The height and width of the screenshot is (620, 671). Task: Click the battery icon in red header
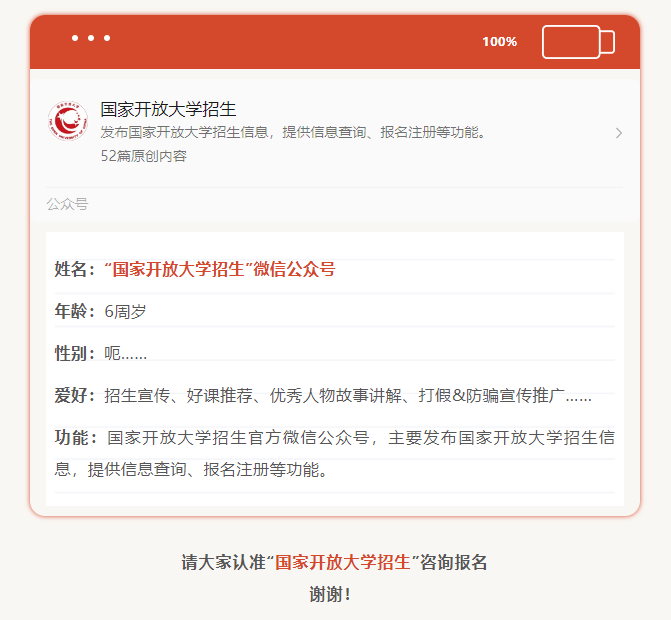(x=578, y=42)
